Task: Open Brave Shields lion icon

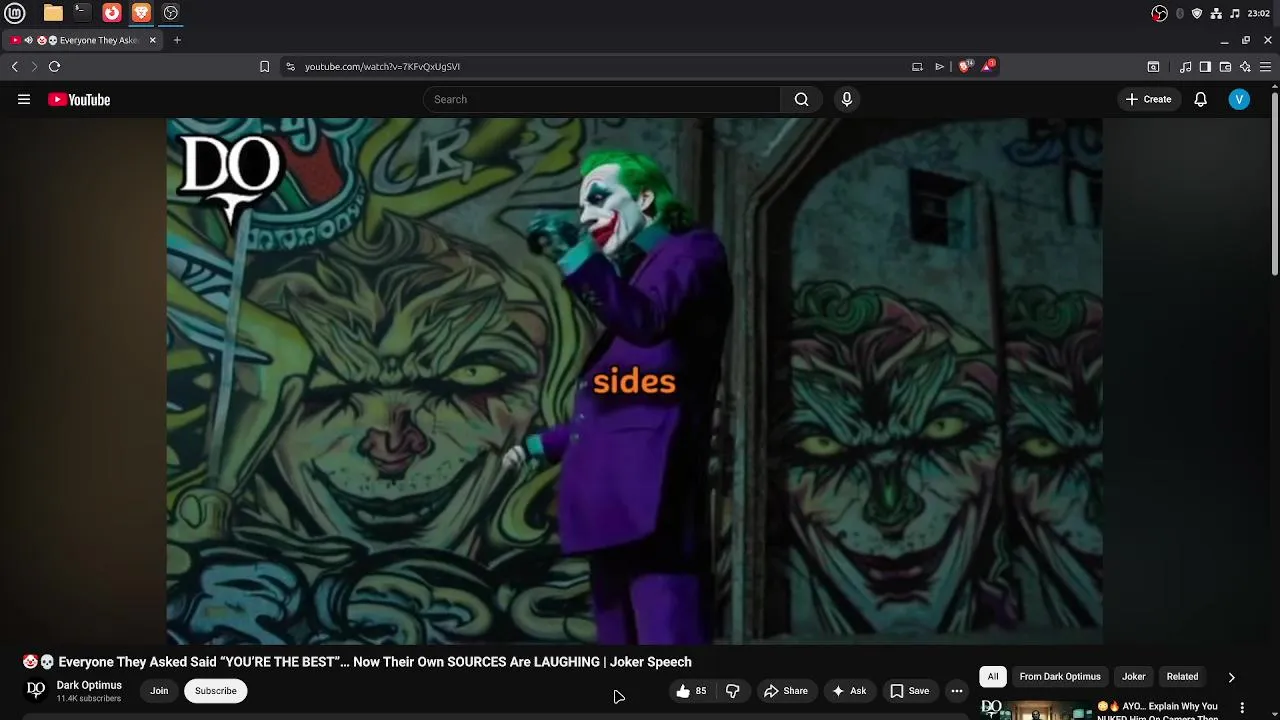Action: click(964, 66)
